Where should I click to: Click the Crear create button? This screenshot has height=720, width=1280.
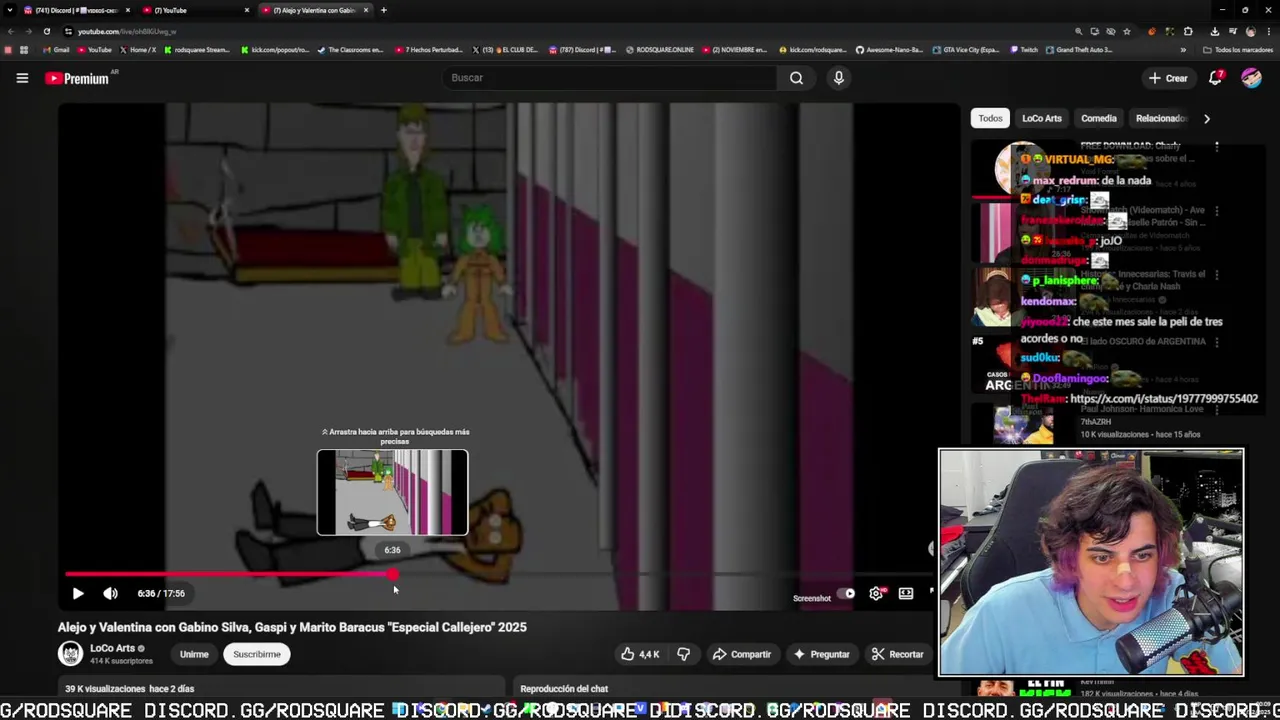(x=1168, y=78)
